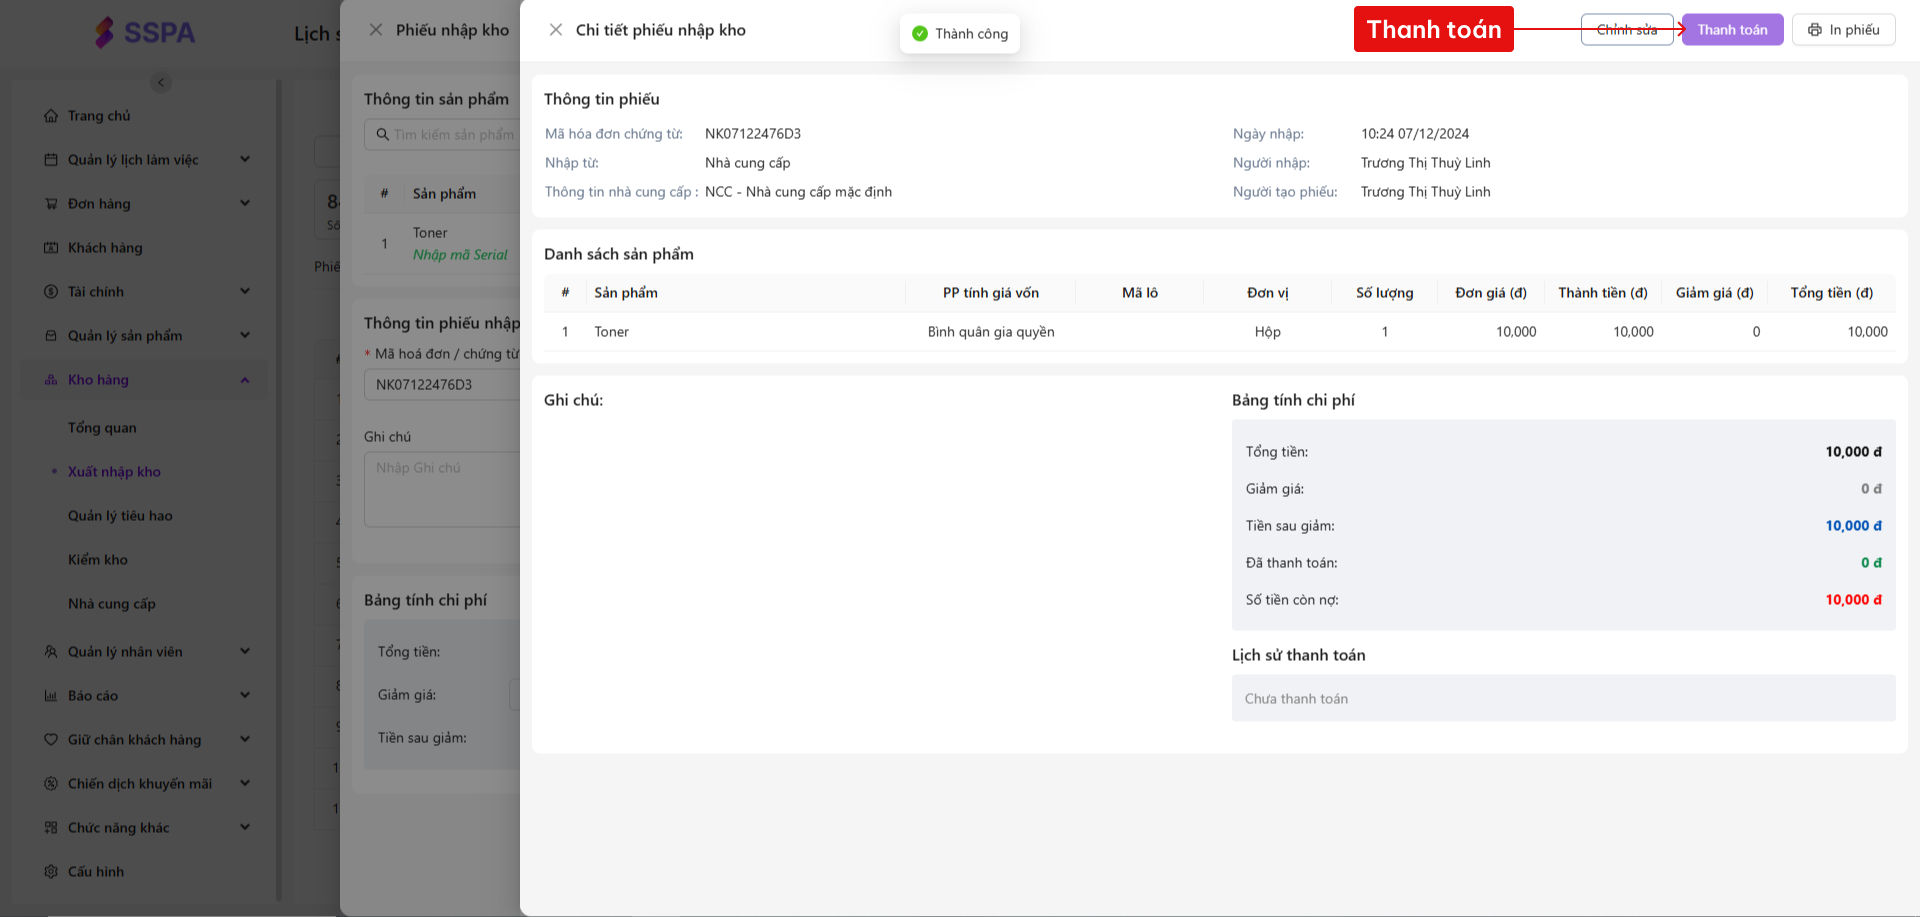Click the invoice code NK07122476D3 in details

[x=753, y=134]
